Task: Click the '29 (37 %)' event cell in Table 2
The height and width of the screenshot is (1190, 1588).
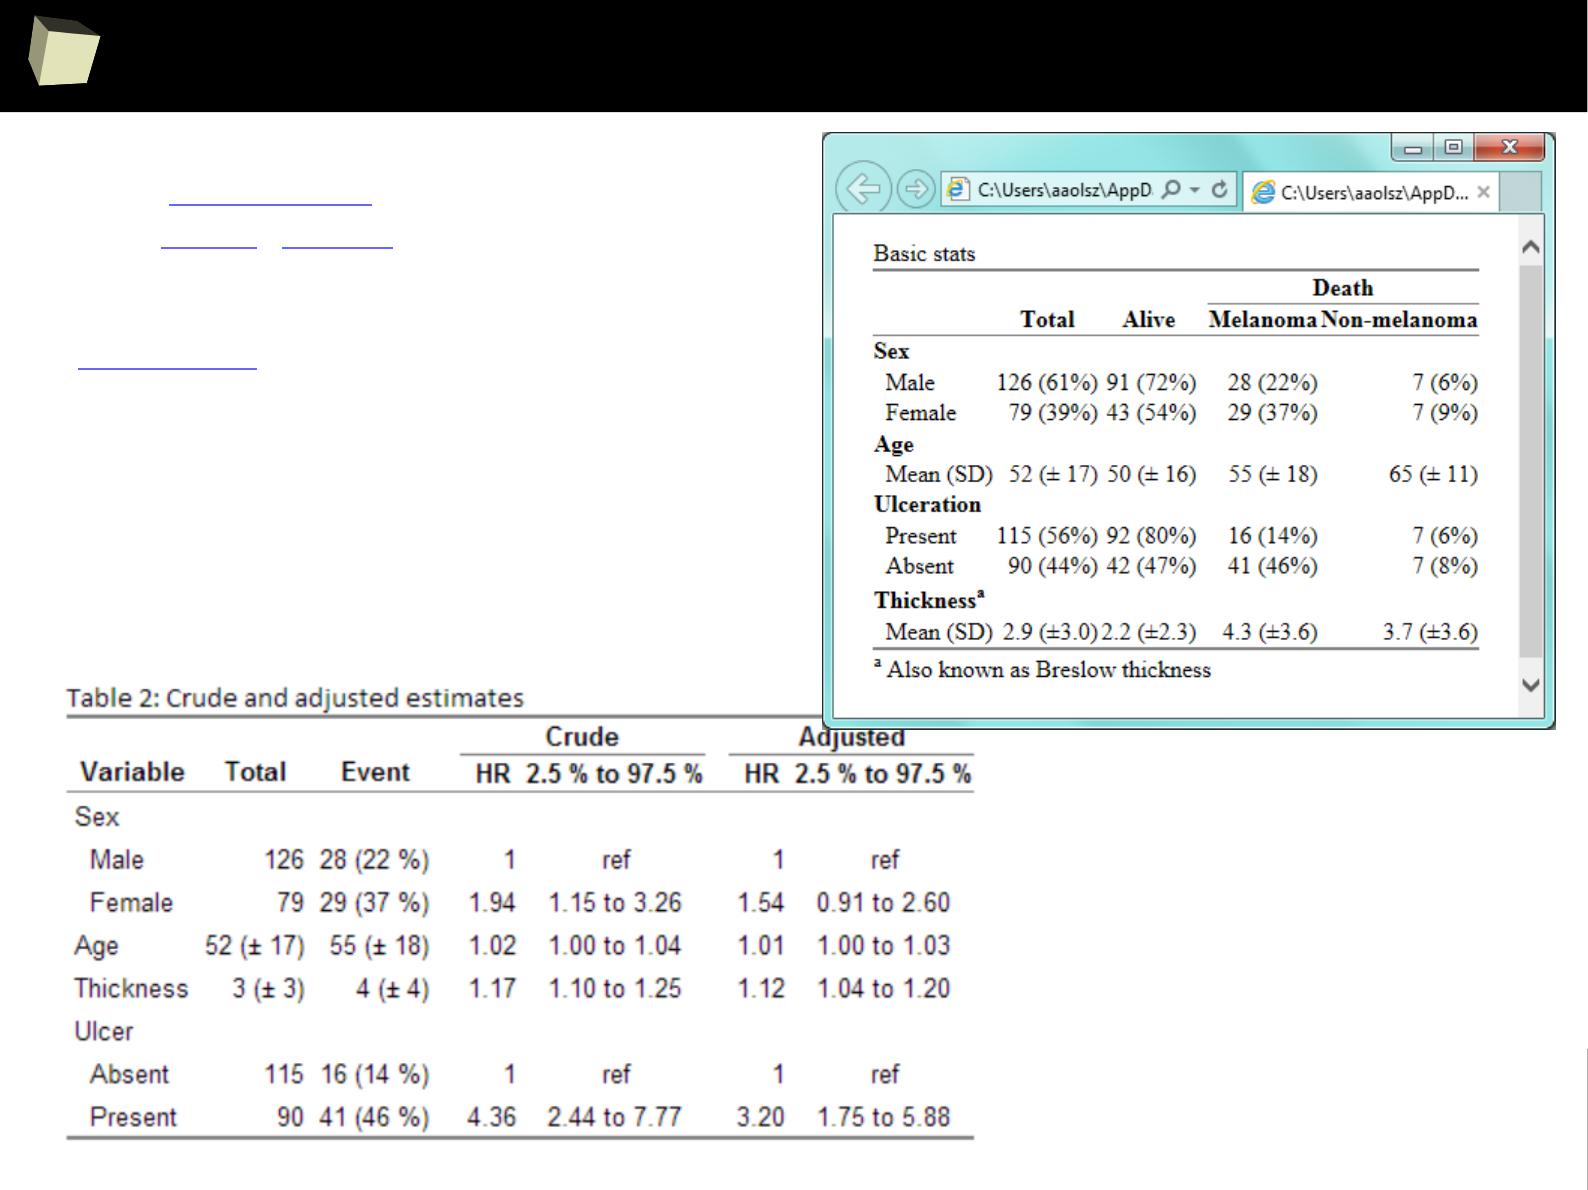Action: click(x=375, y=903)
